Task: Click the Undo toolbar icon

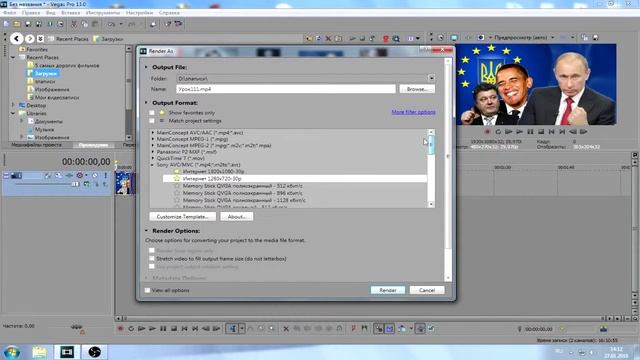Action: (111, 24)
